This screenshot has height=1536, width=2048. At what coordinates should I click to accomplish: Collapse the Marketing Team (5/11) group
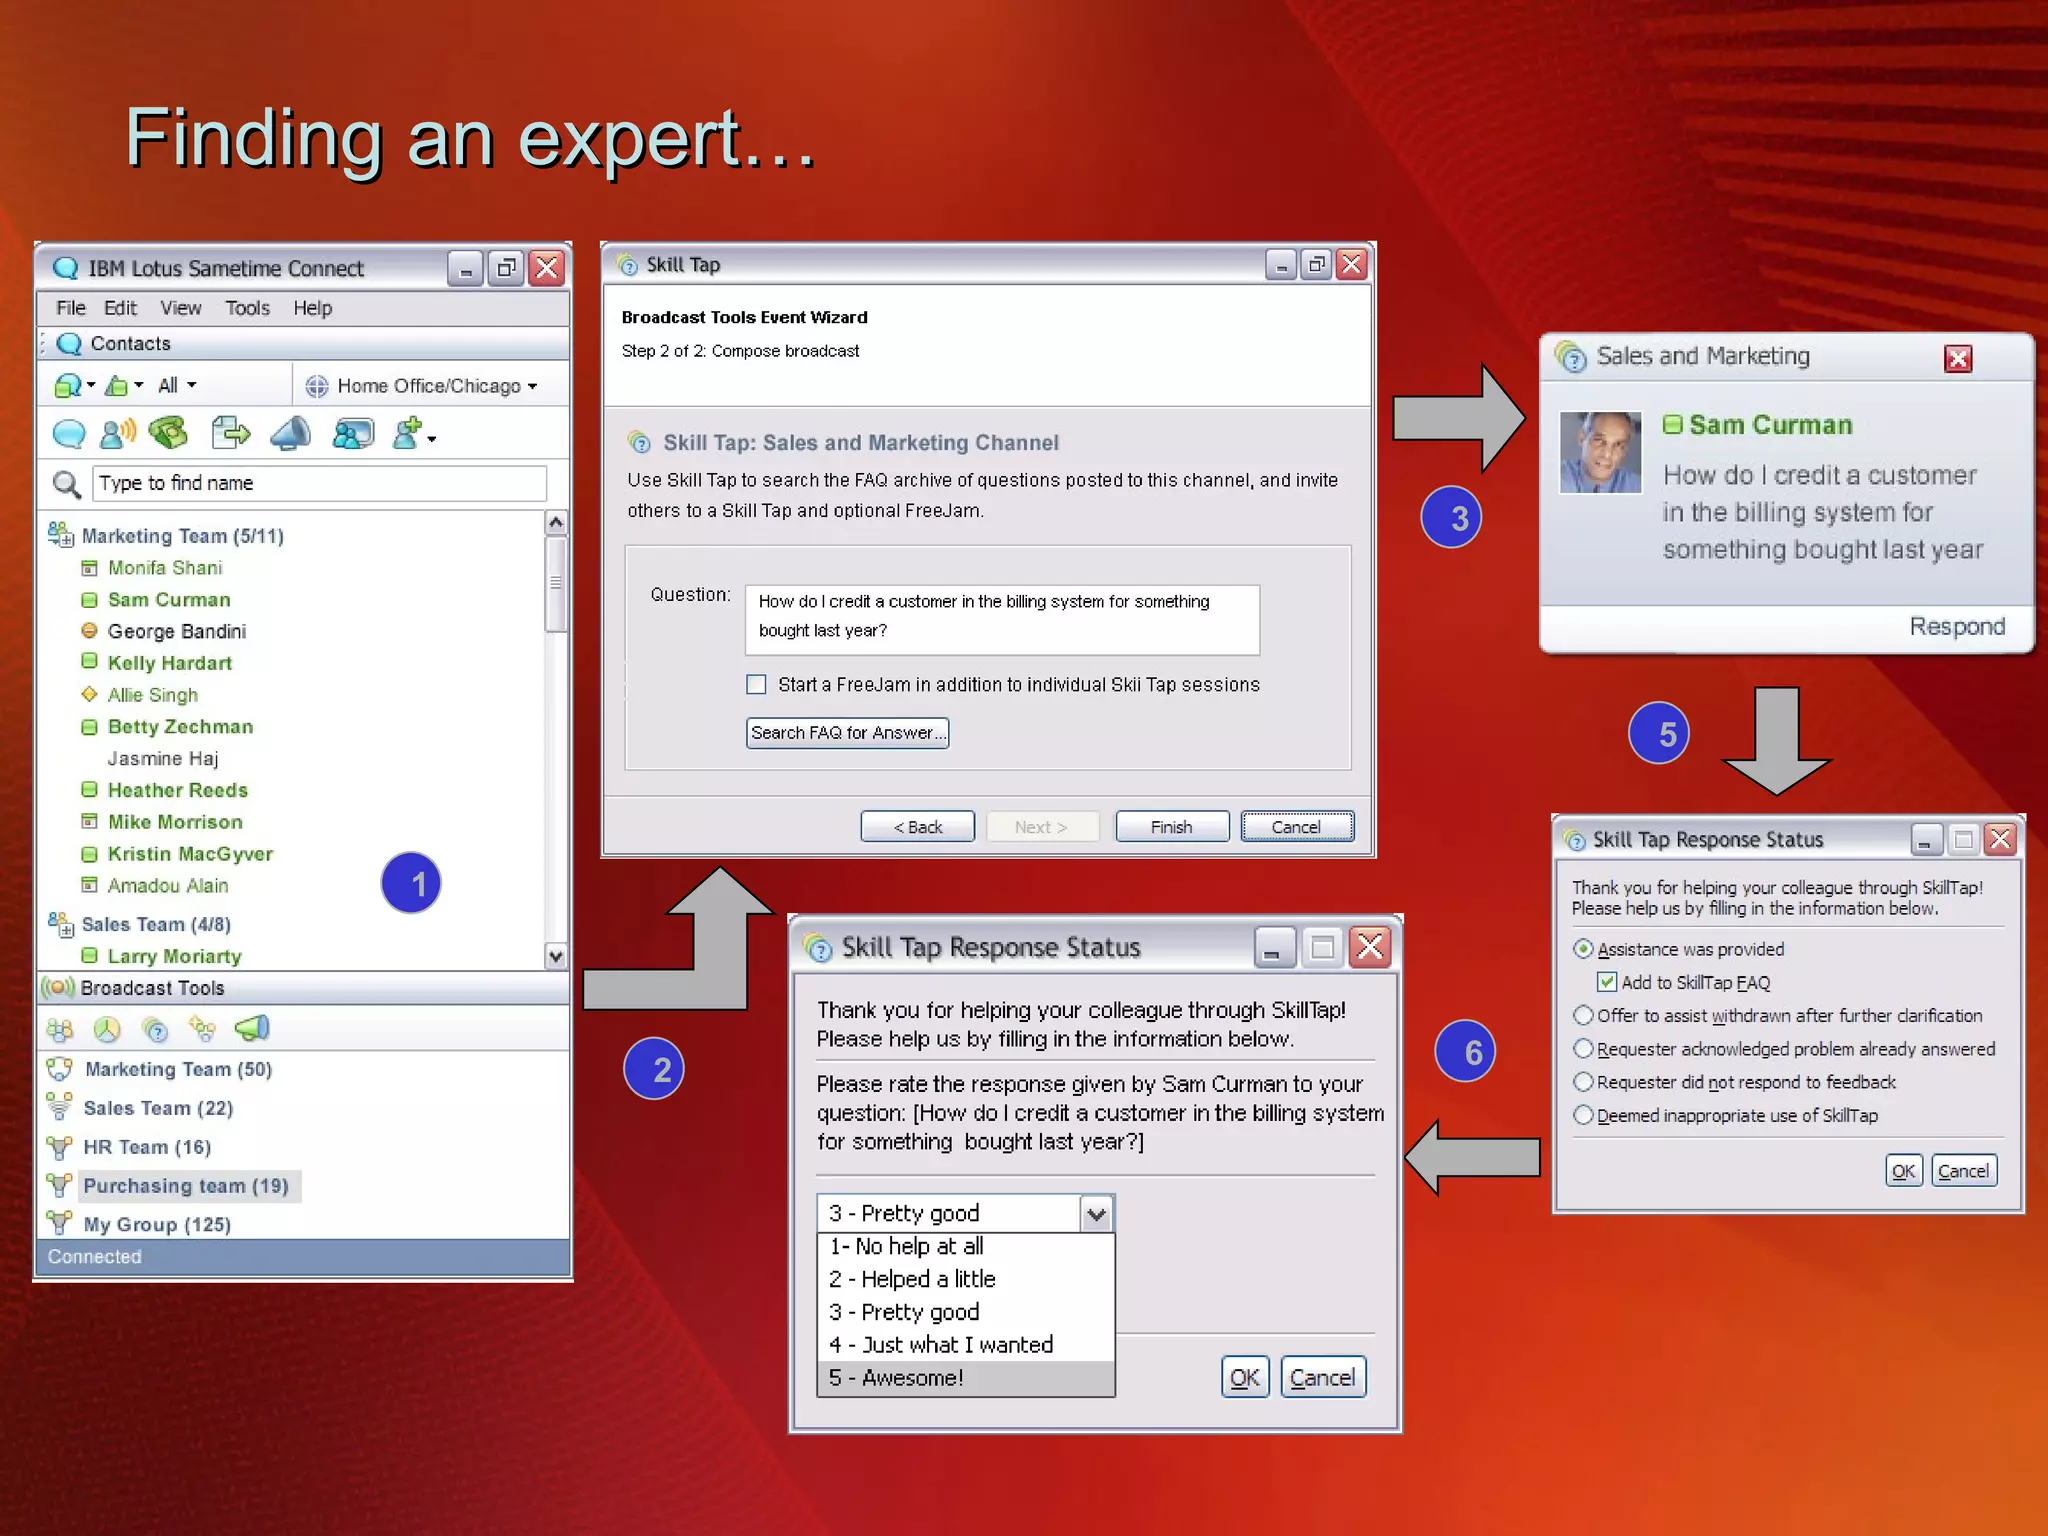(x=60, y=535)
